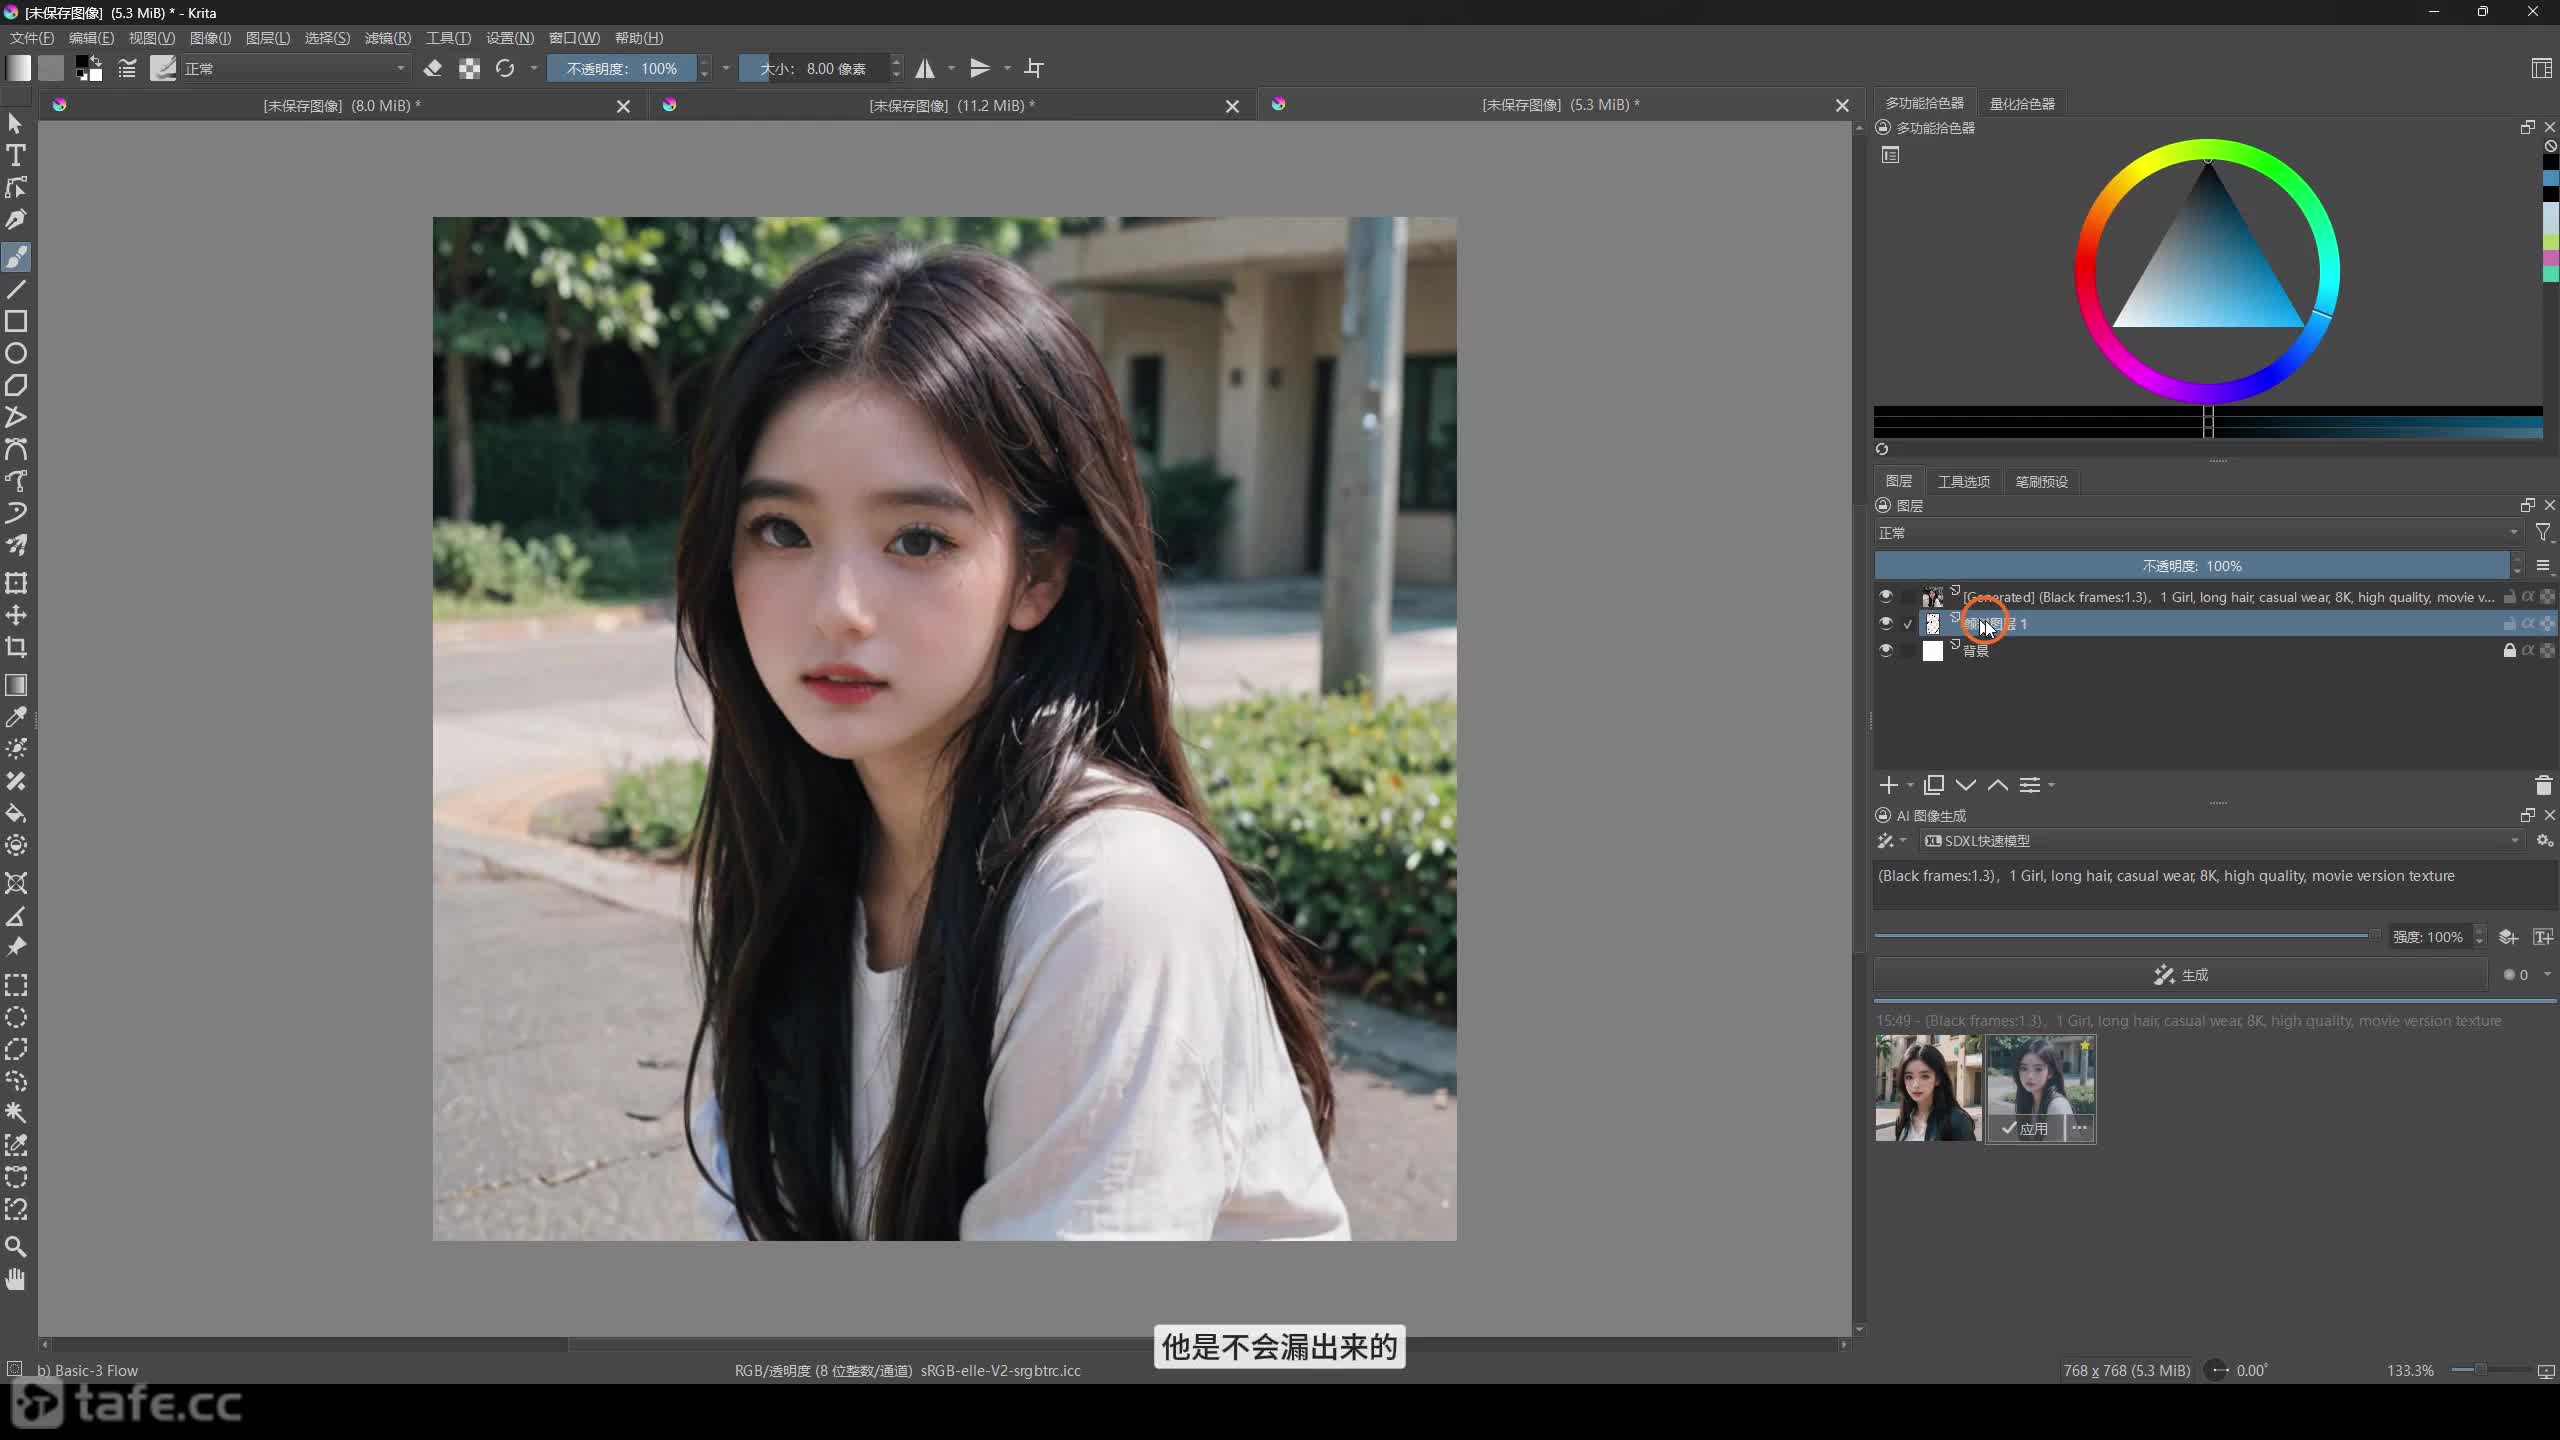
Task: Hide the 背景 layer
Action: [1886, 650]
